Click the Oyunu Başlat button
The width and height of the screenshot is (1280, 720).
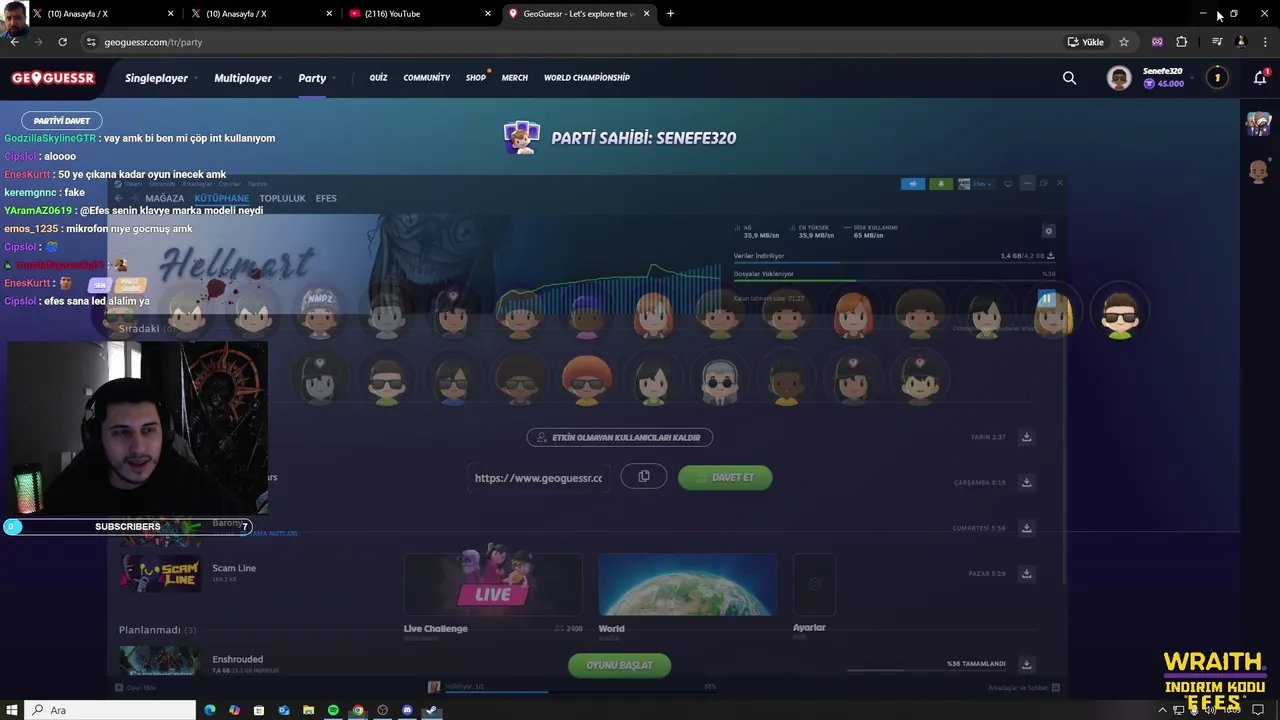(x=619, y=665)
